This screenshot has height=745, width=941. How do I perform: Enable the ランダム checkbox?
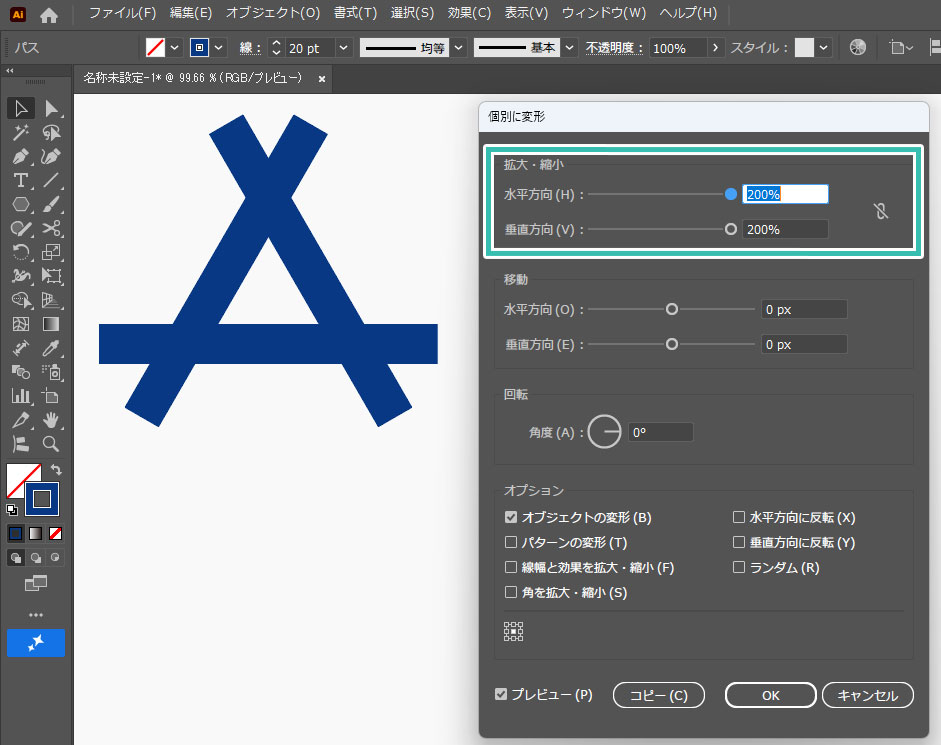point(740,568)
